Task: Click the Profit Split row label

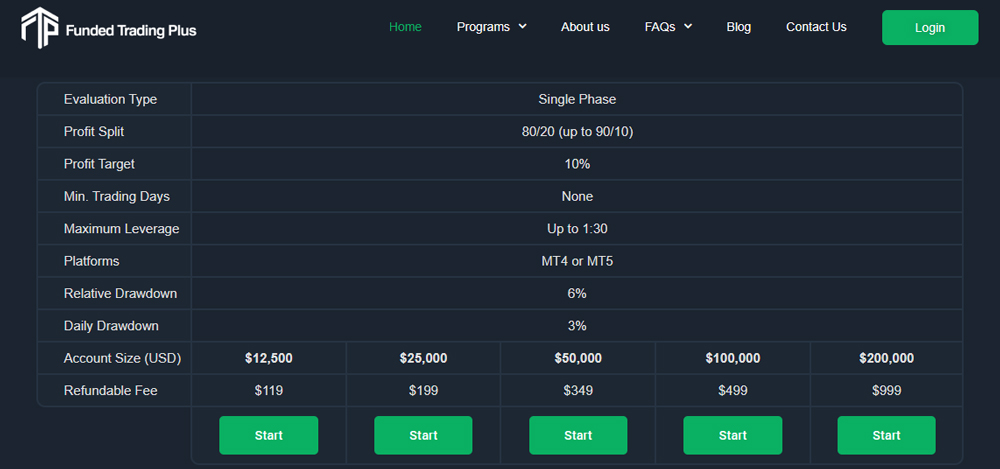Action: pos(94,132)
